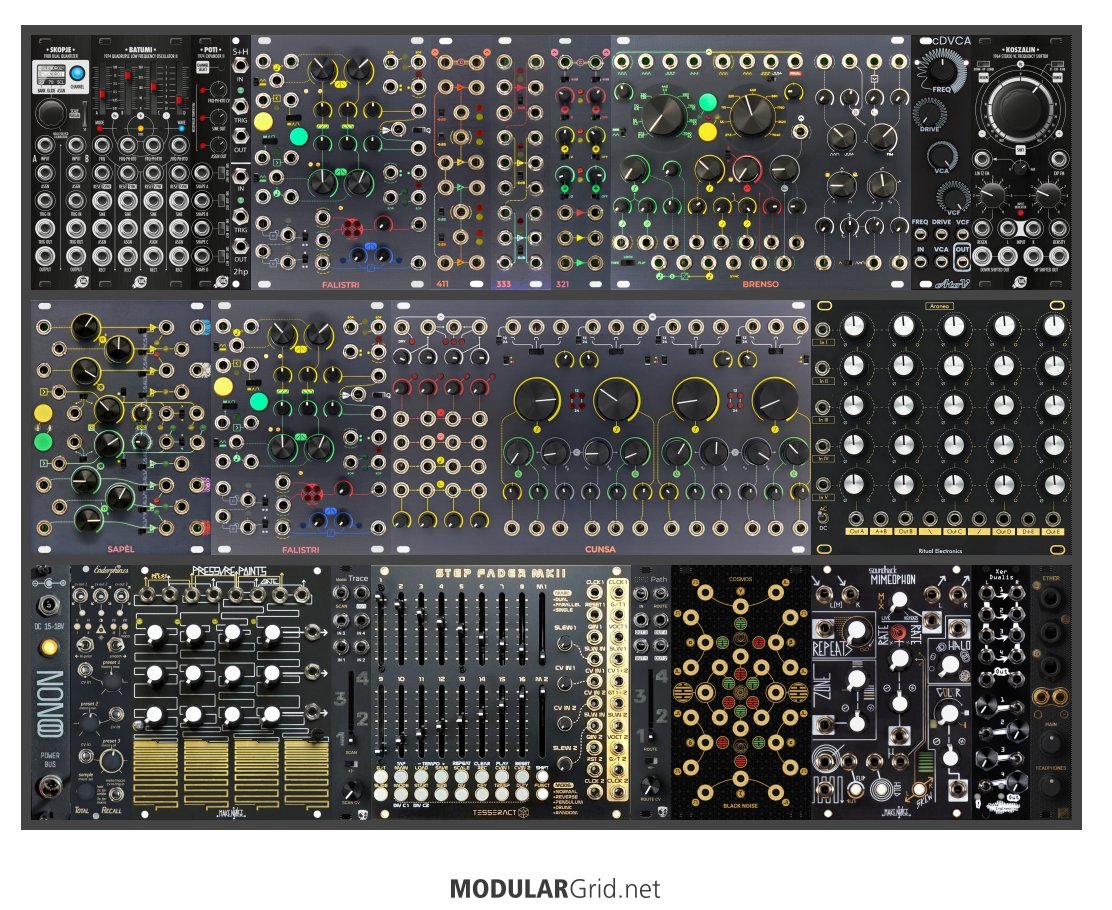The width and height of the screenshot is (1112, 910).
Task: Click the green round button on Brenso module
Action: [707, 102]
